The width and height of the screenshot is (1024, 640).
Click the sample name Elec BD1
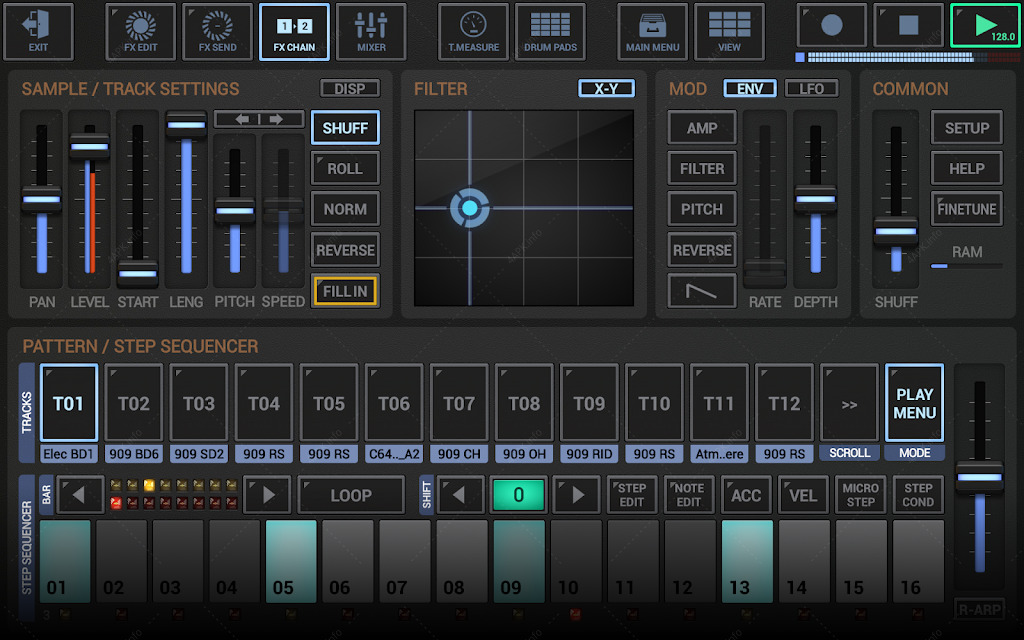[x=69, y=454]
